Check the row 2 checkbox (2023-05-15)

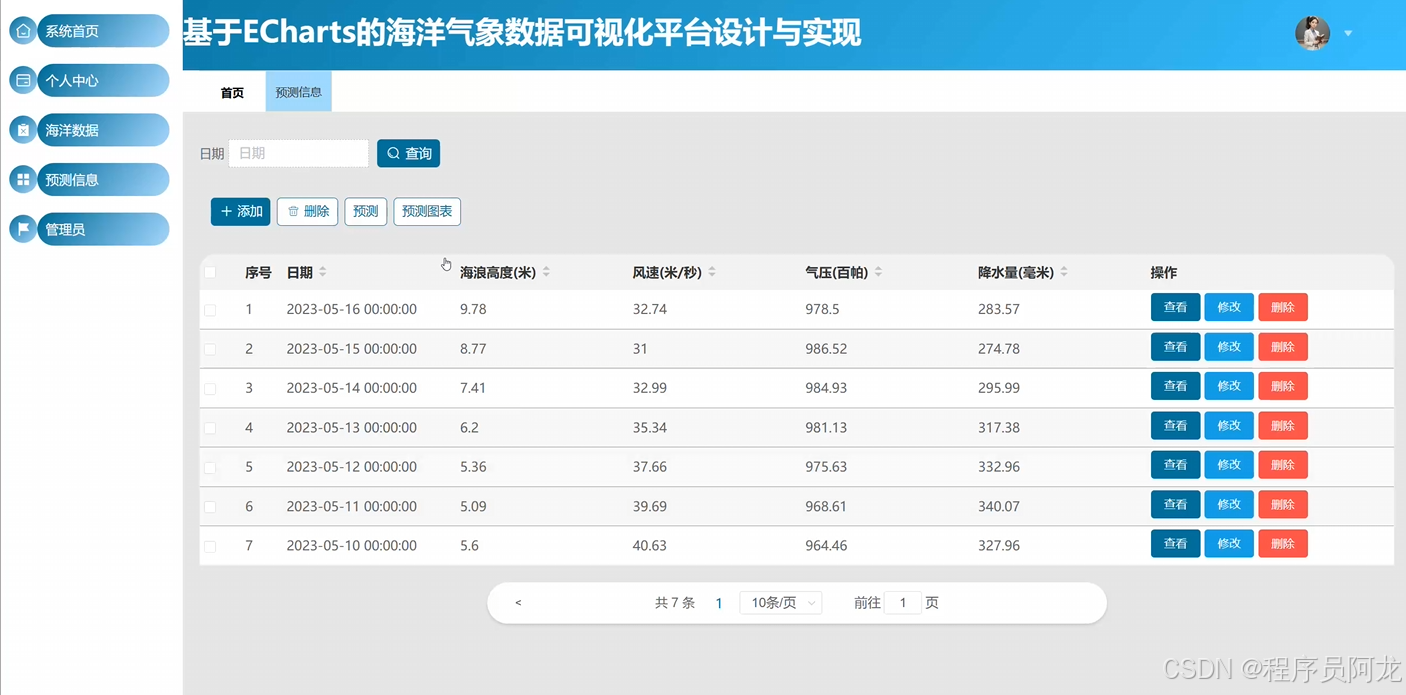click(210, 349)
